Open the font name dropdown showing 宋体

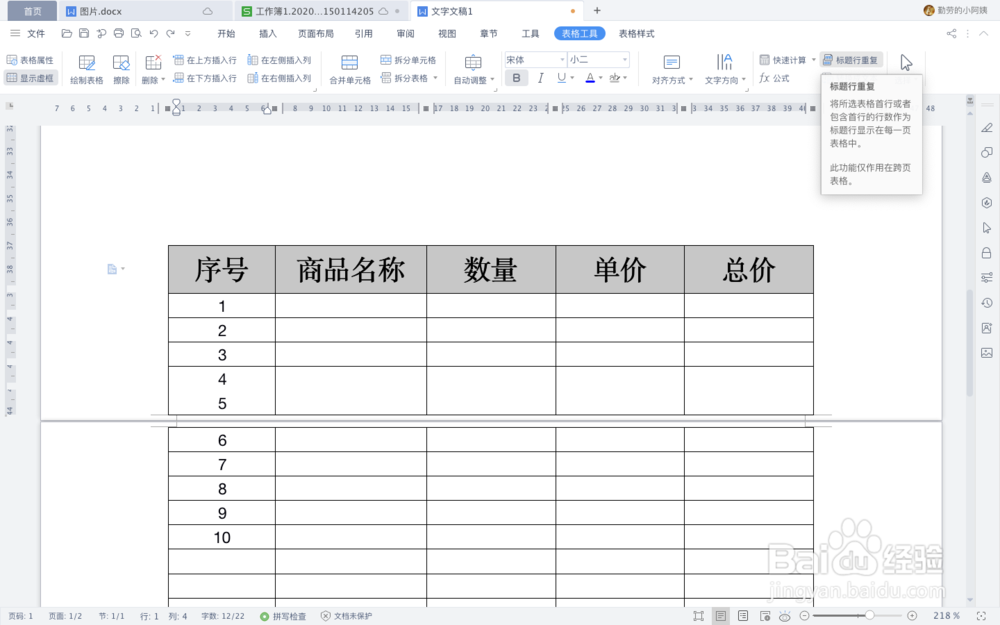tap(533, 60)
